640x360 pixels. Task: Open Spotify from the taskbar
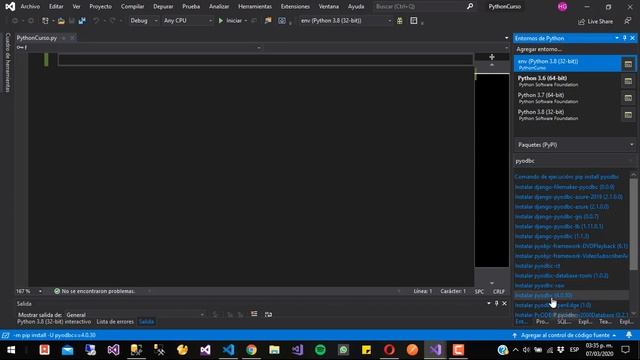click(x=320, y=350)
